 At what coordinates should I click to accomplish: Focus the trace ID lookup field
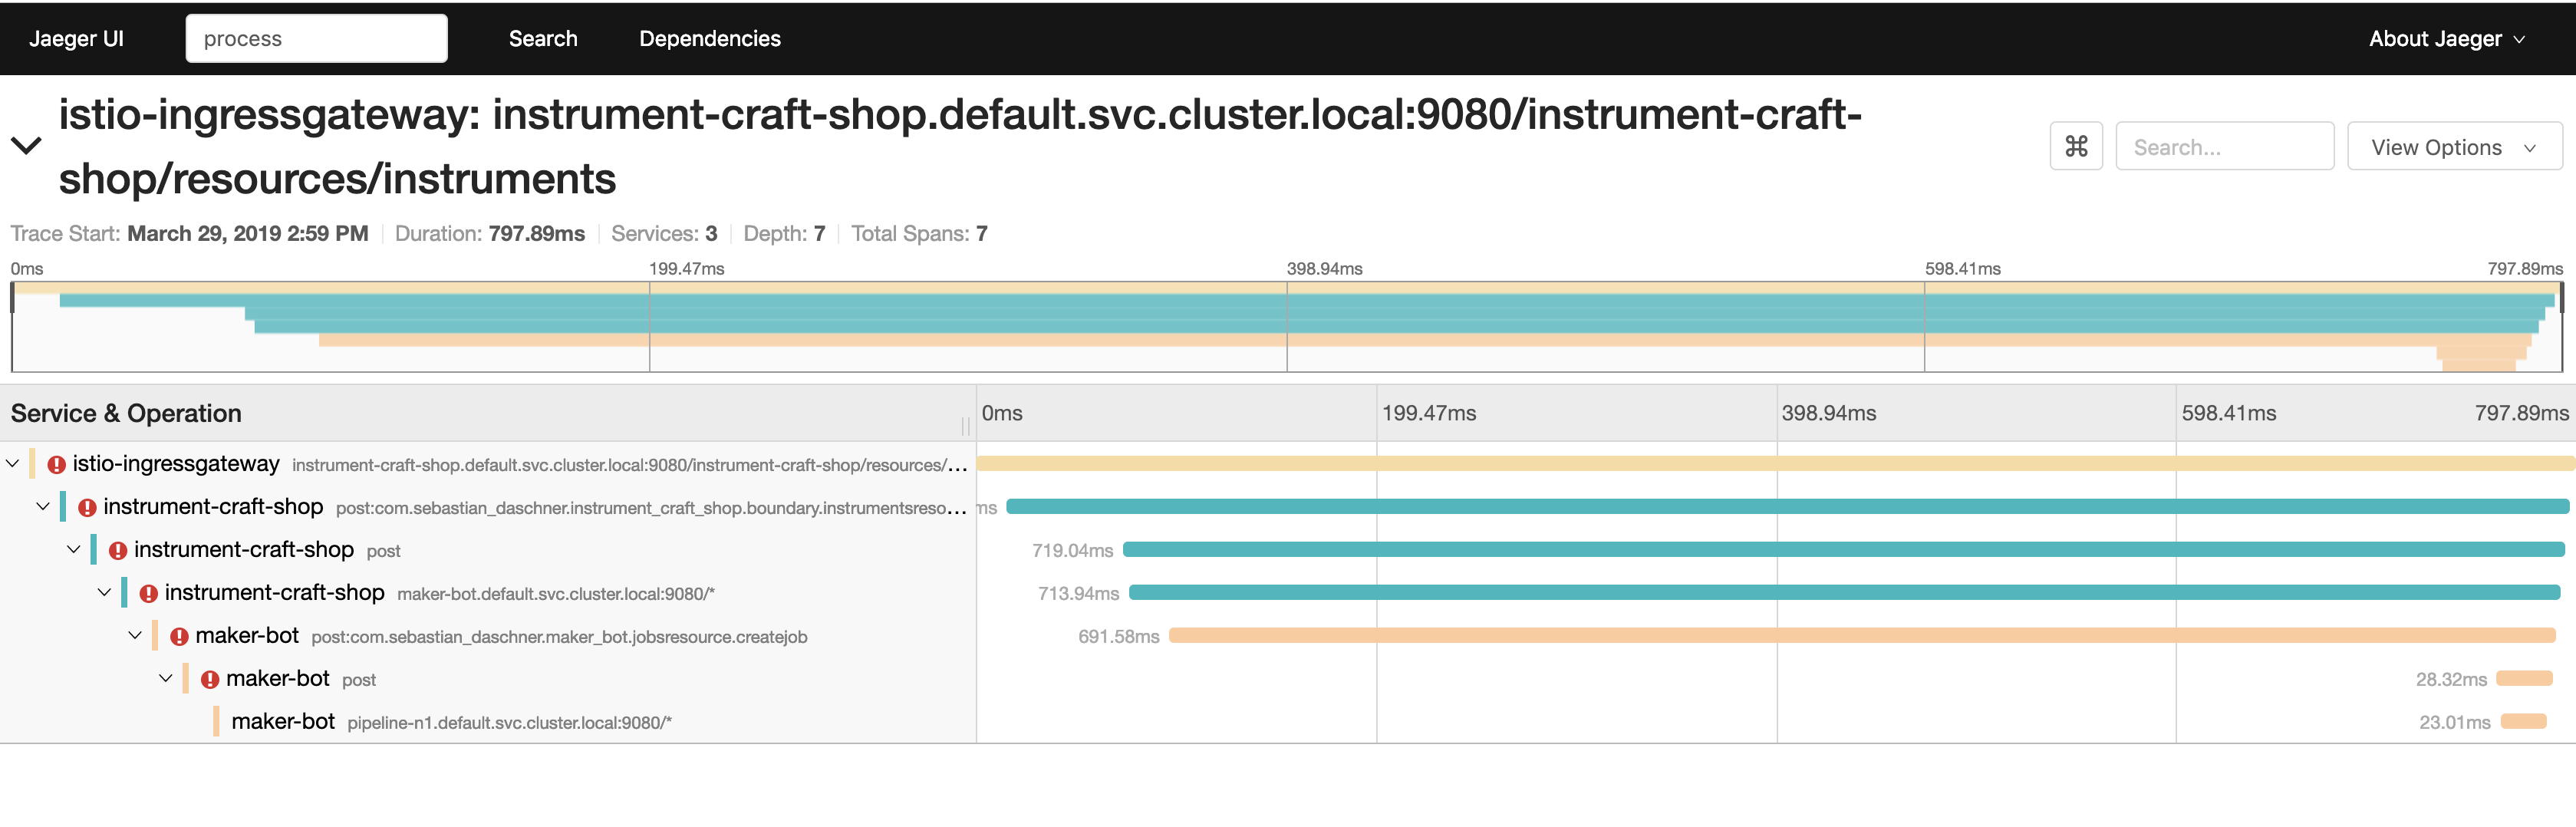pos(316,39)
